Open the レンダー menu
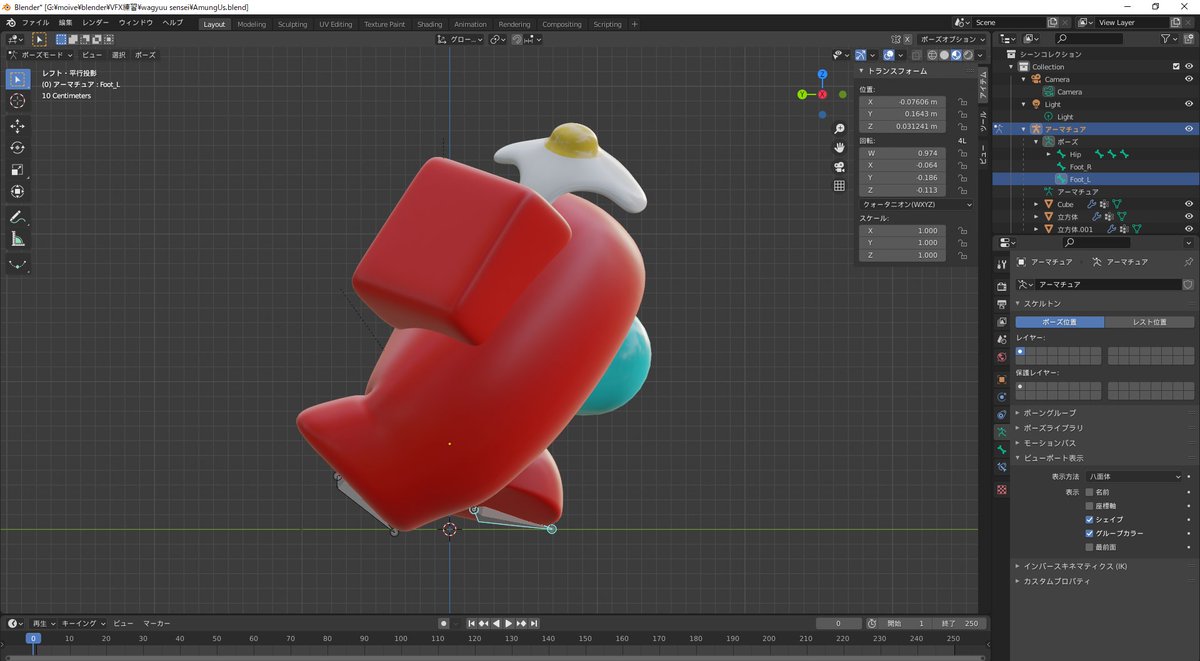 point(96,23)
